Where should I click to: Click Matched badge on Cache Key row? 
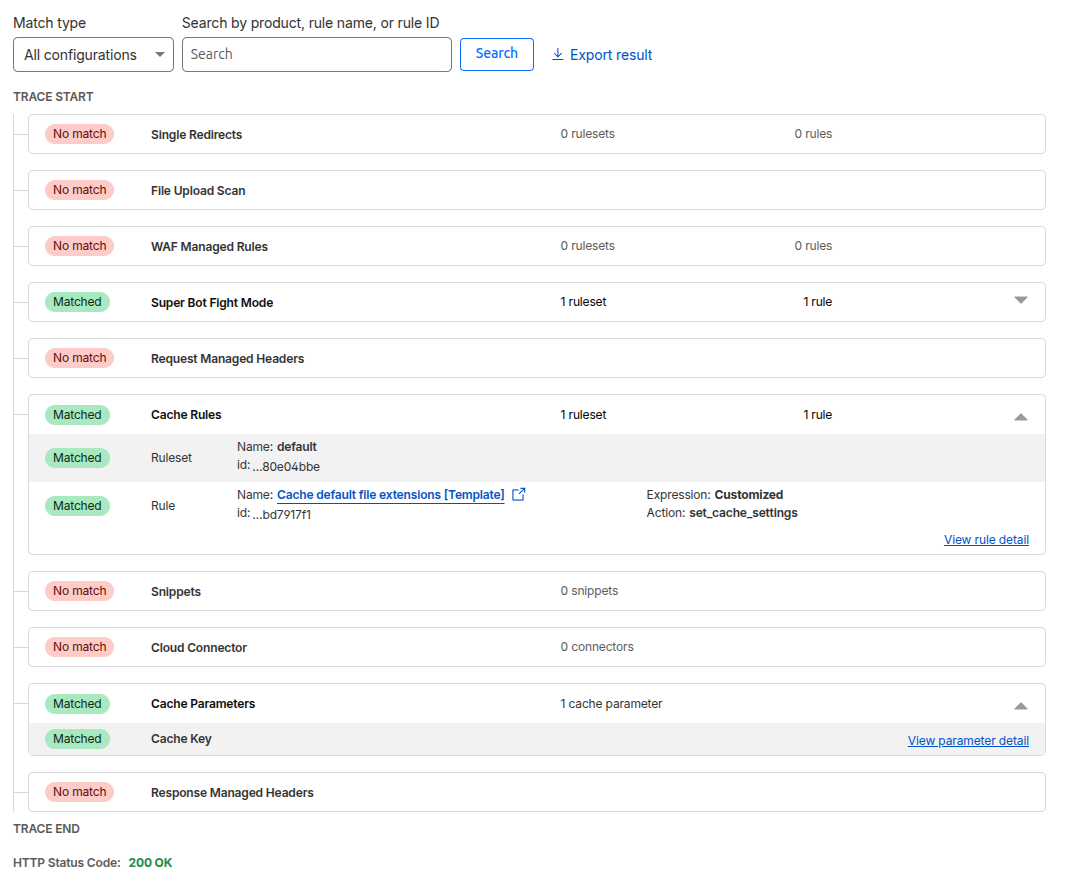pyautogui.click(x=77, y=738)
